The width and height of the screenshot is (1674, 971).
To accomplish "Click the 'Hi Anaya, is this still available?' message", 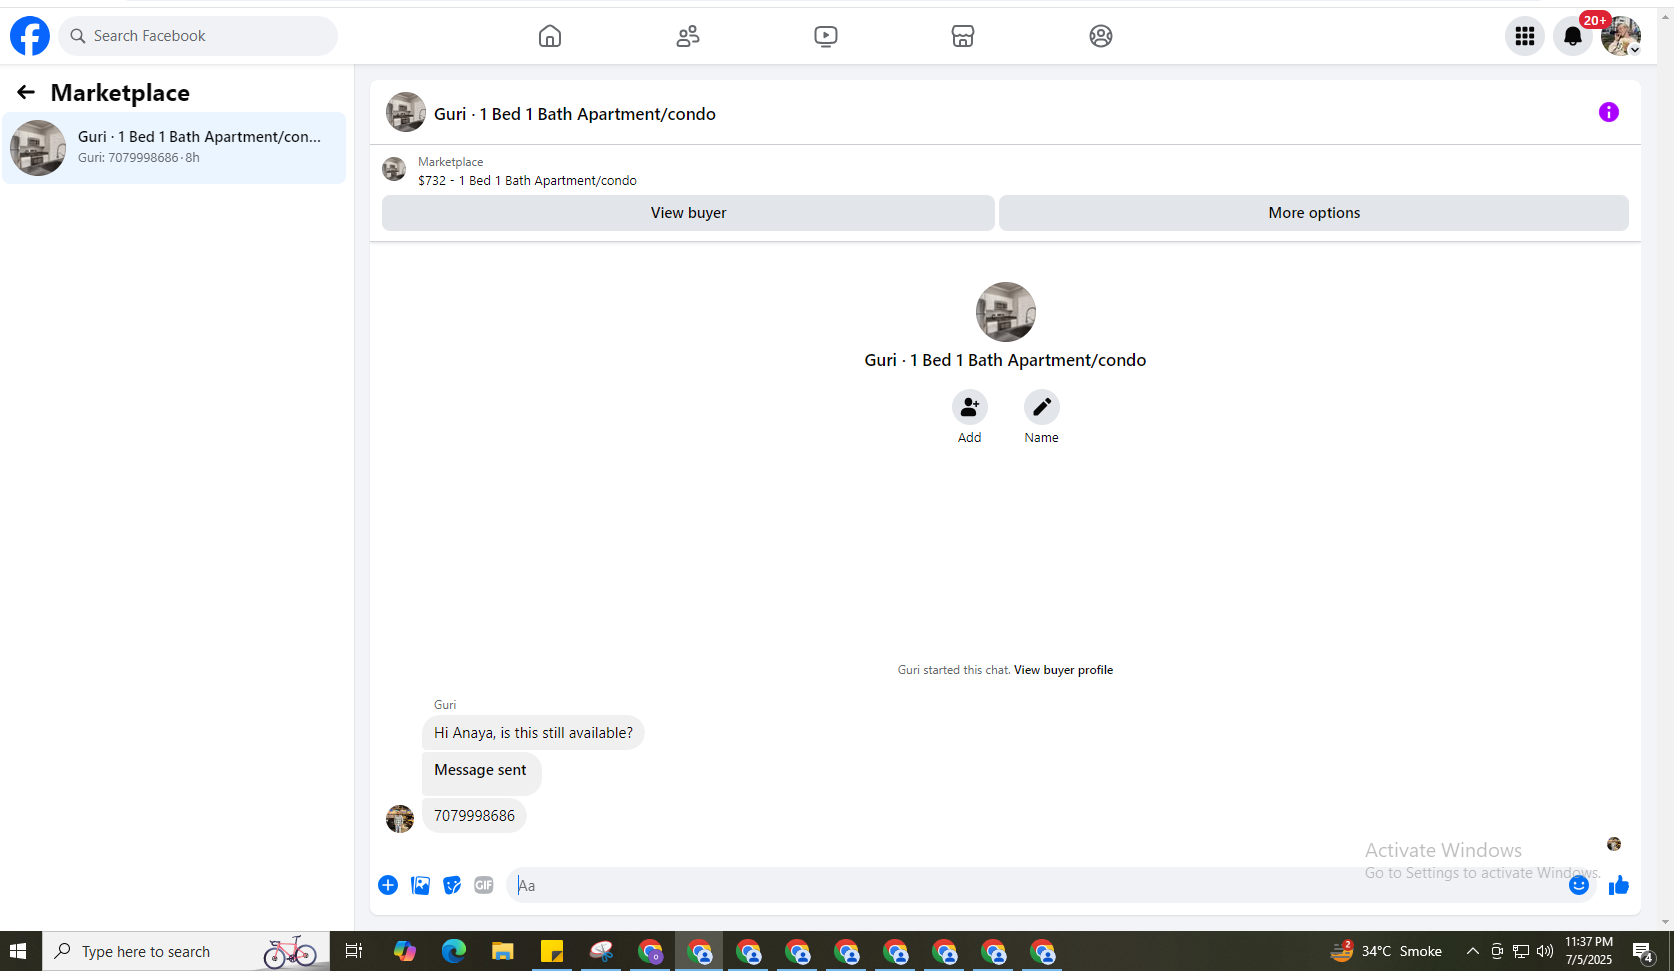I will point(533,733).
